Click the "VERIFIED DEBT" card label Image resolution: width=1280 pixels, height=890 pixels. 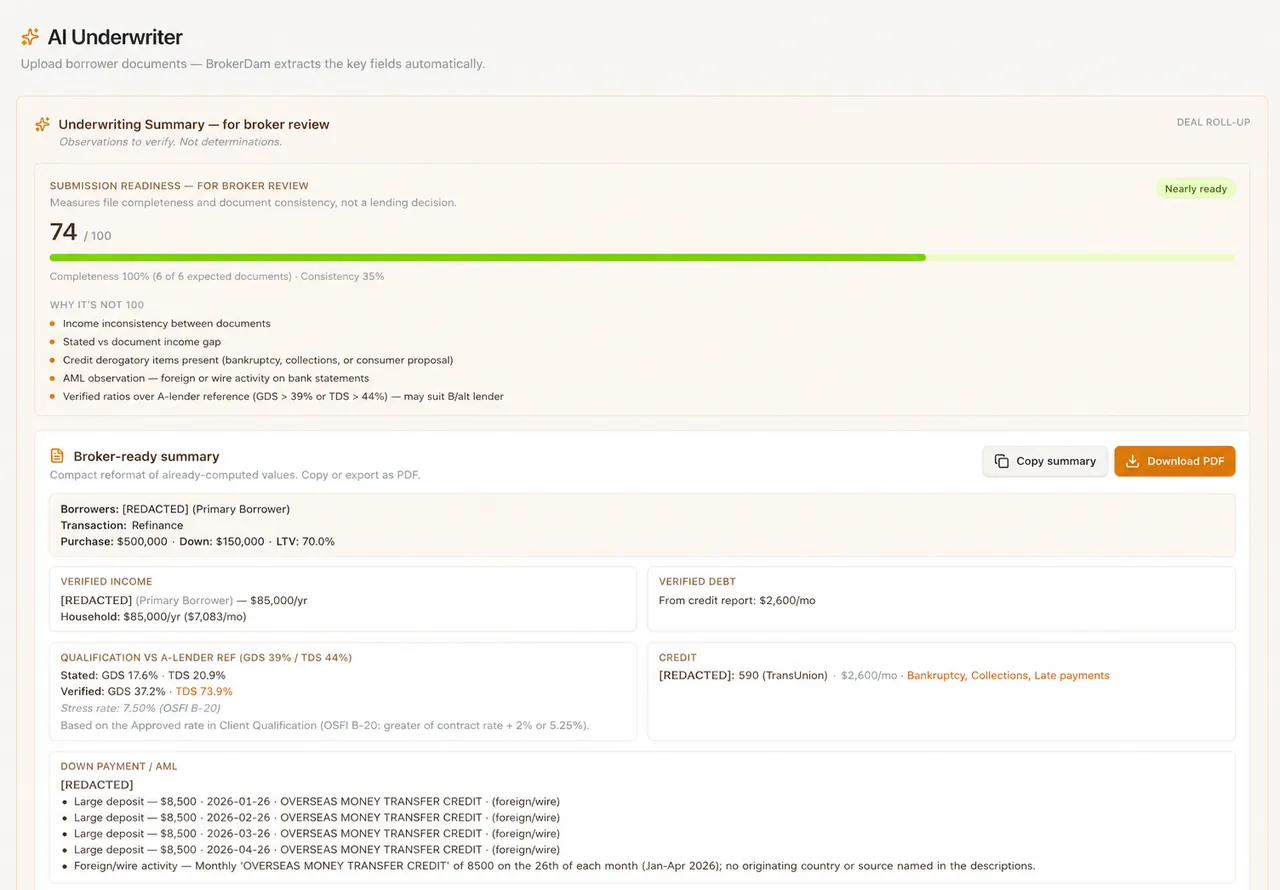pos(698,581)
